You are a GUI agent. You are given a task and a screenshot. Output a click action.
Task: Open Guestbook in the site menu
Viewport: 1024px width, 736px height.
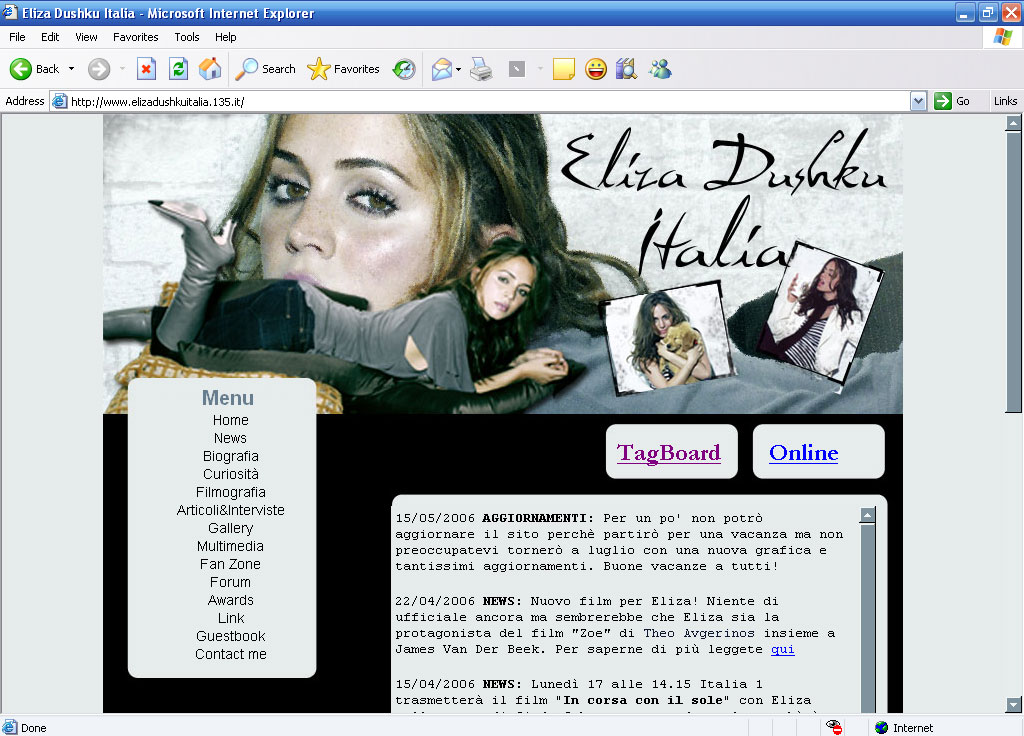(x=231, y=636)
